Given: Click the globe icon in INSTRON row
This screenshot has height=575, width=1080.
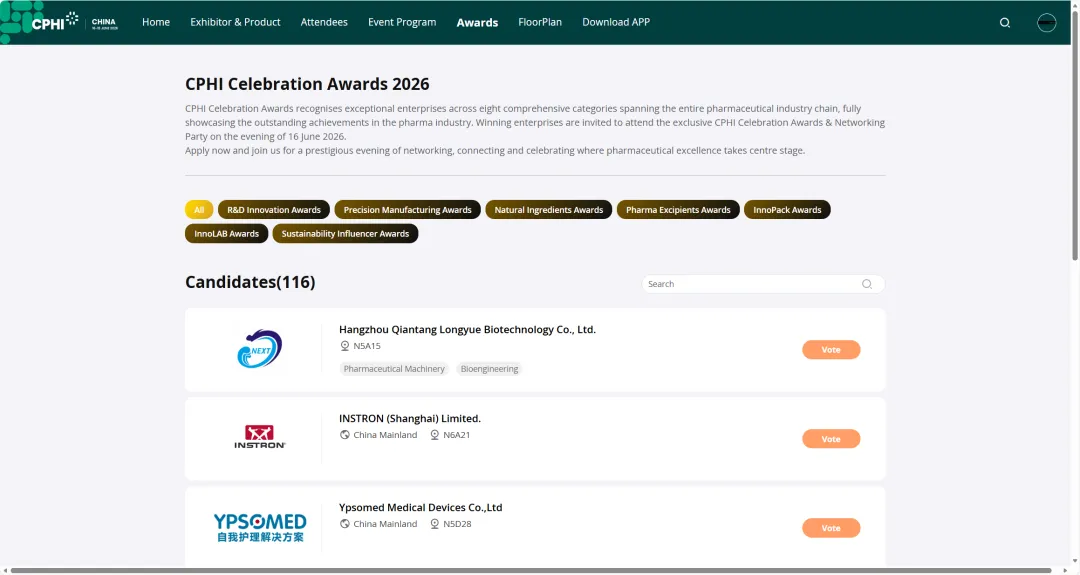Looking at the screenshot, I should click(x=344, y=435).
